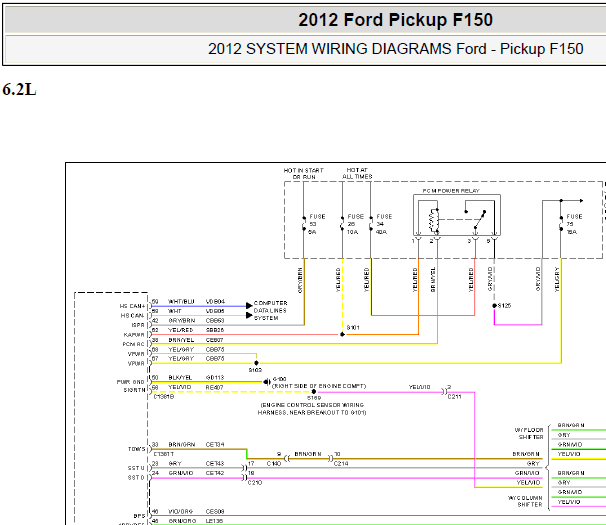Click the 'HS CAN+' pin label
The height and width of the screenshot is (525, 606).
click(132, 306)
